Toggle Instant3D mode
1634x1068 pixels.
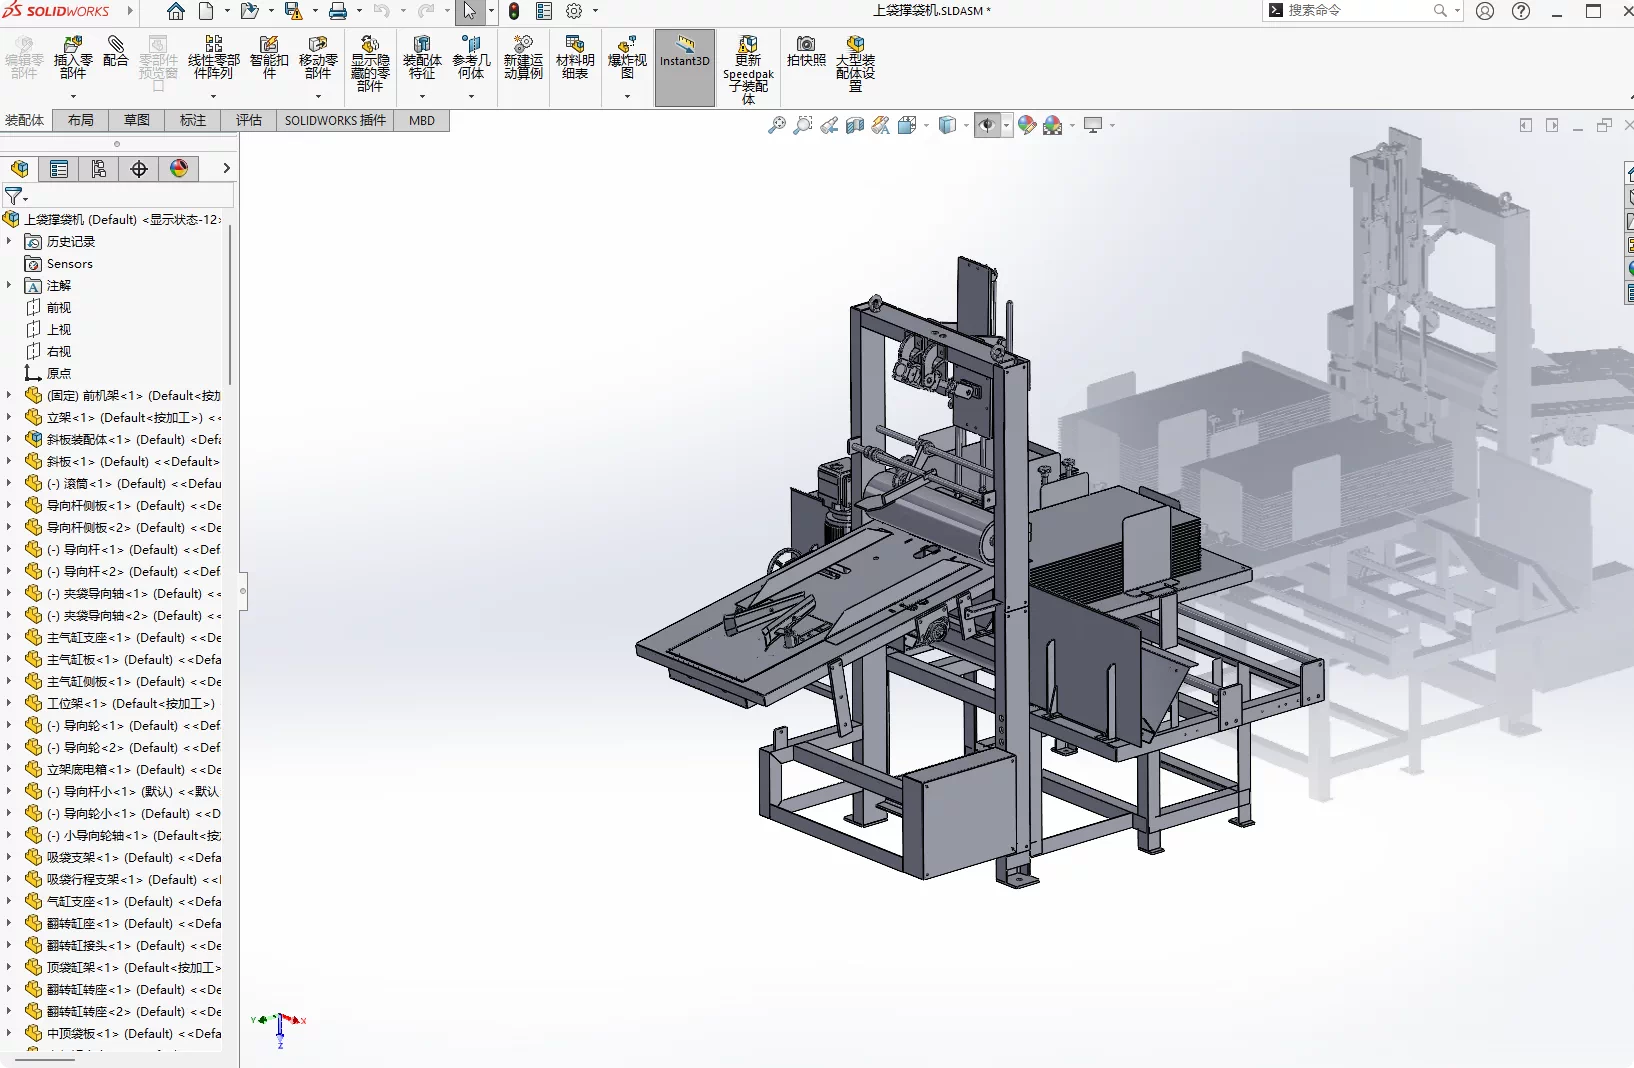pyautogui.click(x=685, y=67)
